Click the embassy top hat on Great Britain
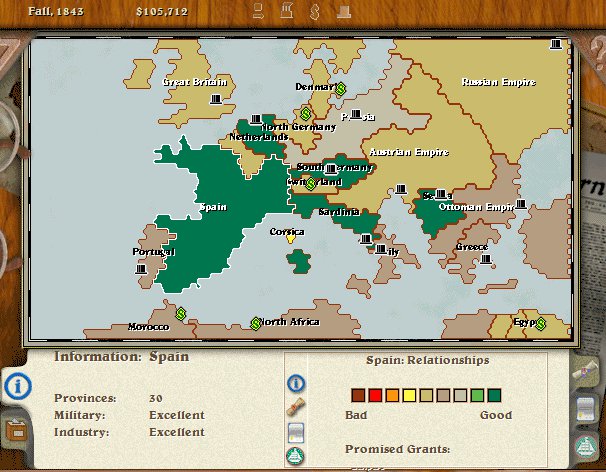Viewport: 606px width, 472px height. coord(216,99)
